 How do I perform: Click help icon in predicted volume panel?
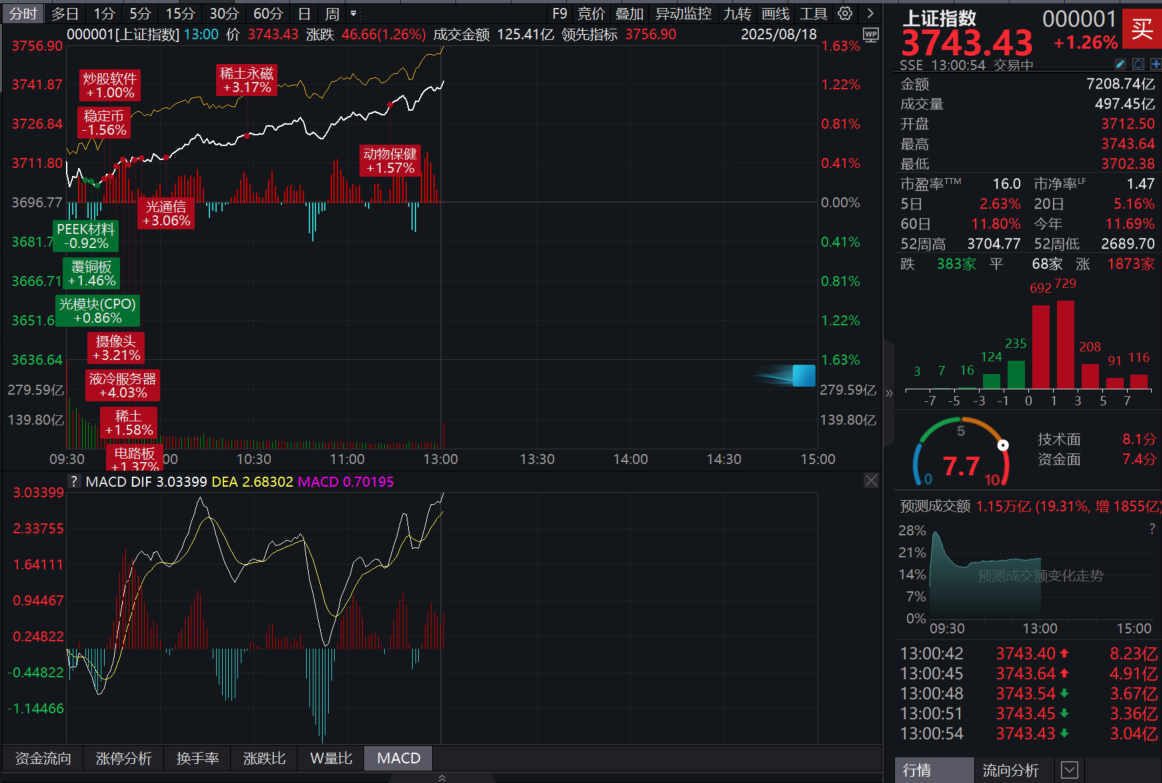point(1152,529)
